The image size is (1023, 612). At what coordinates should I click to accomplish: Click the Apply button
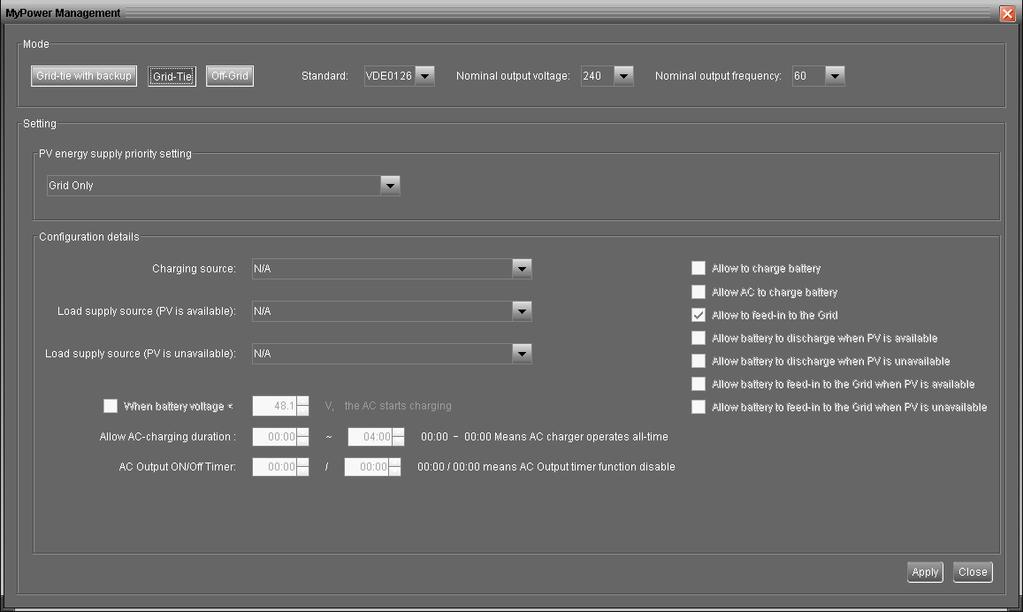(925, 572)
